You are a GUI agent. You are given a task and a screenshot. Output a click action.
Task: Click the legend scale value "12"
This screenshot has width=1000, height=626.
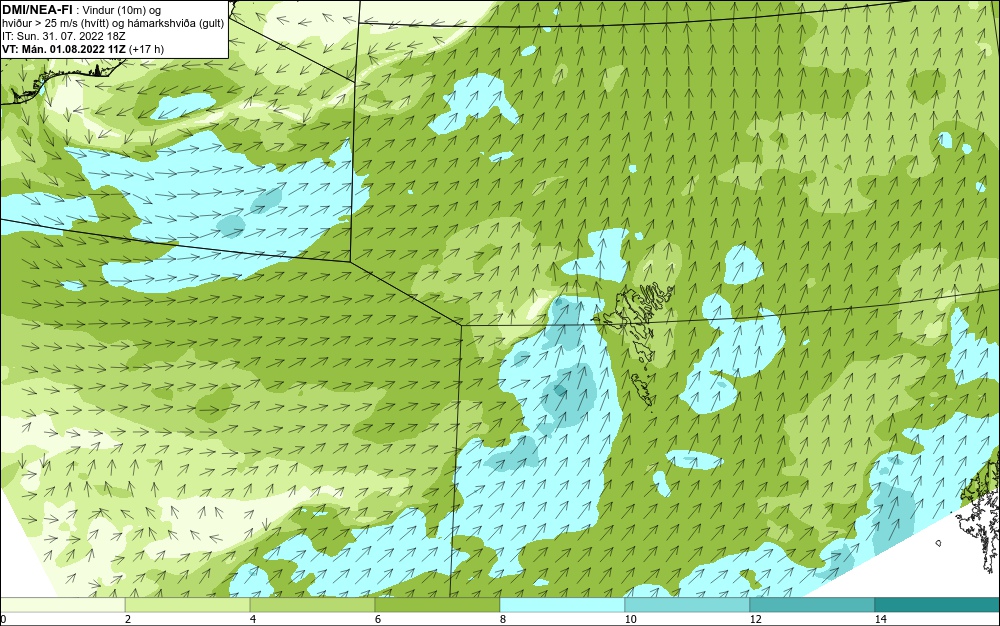coord(756,620)
